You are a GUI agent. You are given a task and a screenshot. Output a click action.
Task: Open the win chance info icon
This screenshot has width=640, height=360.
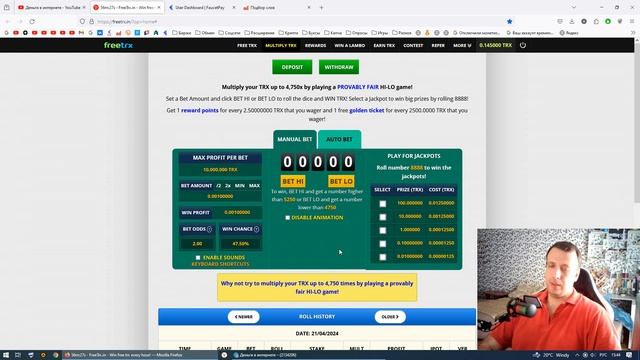256,229
